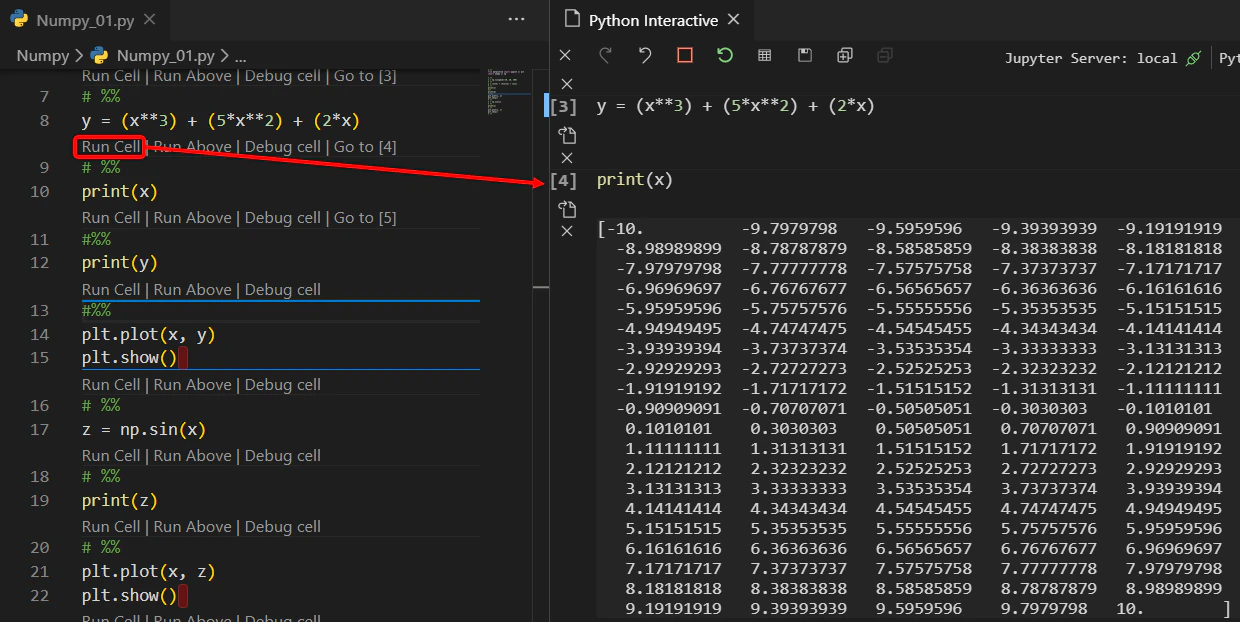Restart the kernel using the green circular arrow
Image resolution: width=1240 pixels, height=622 pixels.
pos(725,56)
